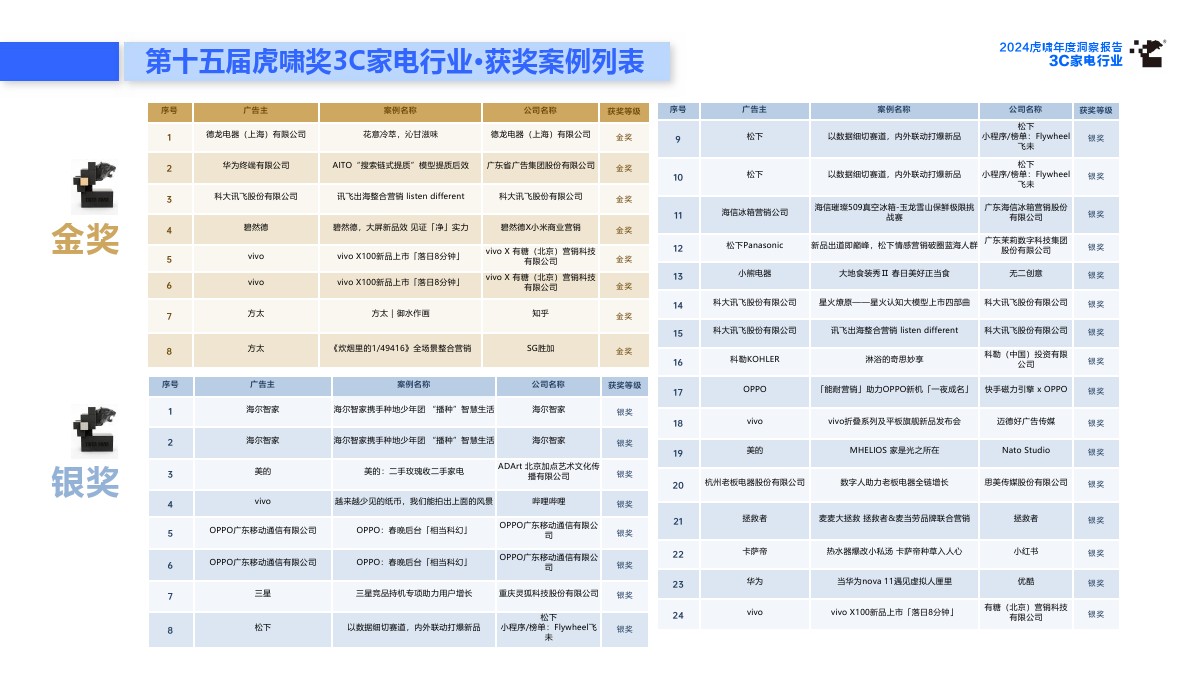Select case vivo折叠系列及平板旗舰新品发布会
This screenshot has width=1200, height=675.
[894, 422]
